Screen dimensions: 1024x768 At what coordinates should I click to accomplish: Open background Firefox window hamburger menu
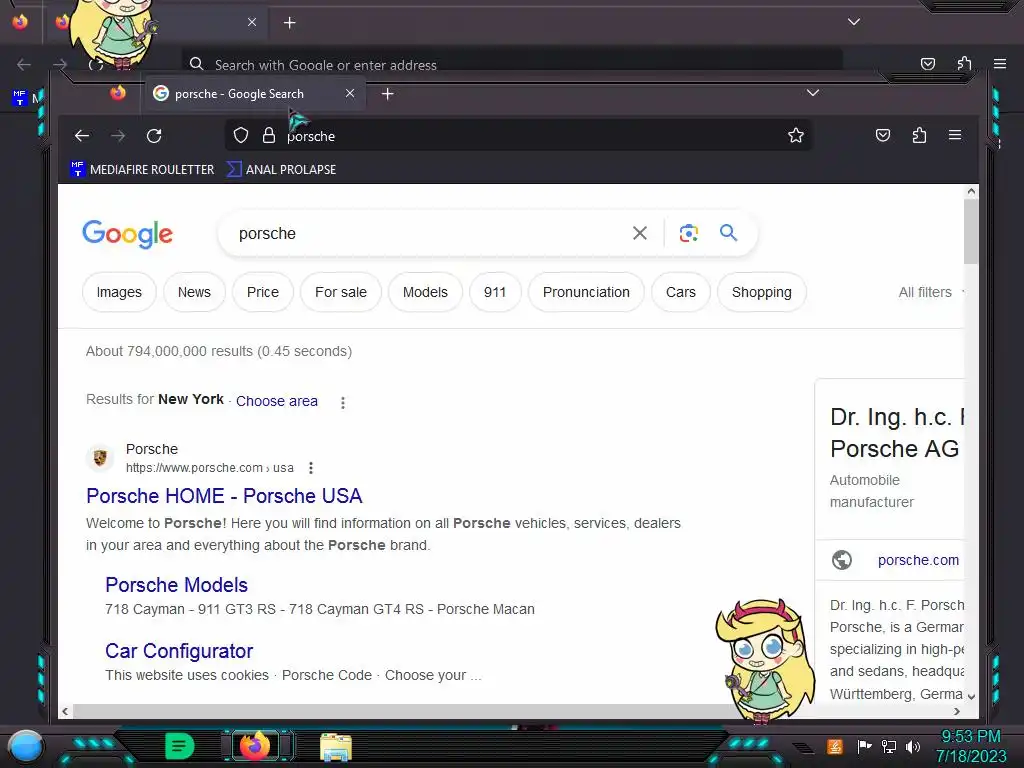(x=1000, y=63)
